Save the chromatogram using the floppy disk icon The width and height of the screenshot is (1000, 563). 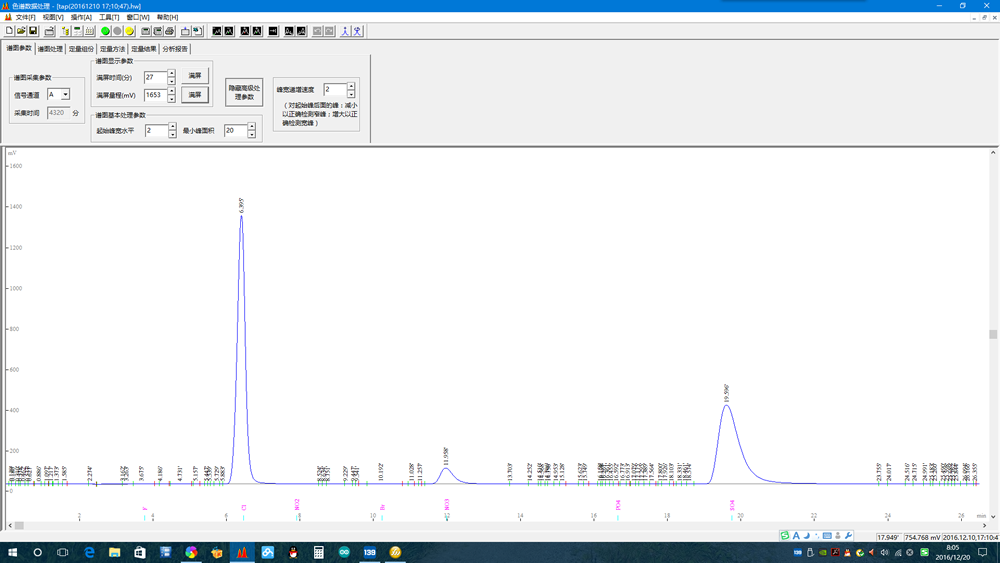[x=33, y=31]
